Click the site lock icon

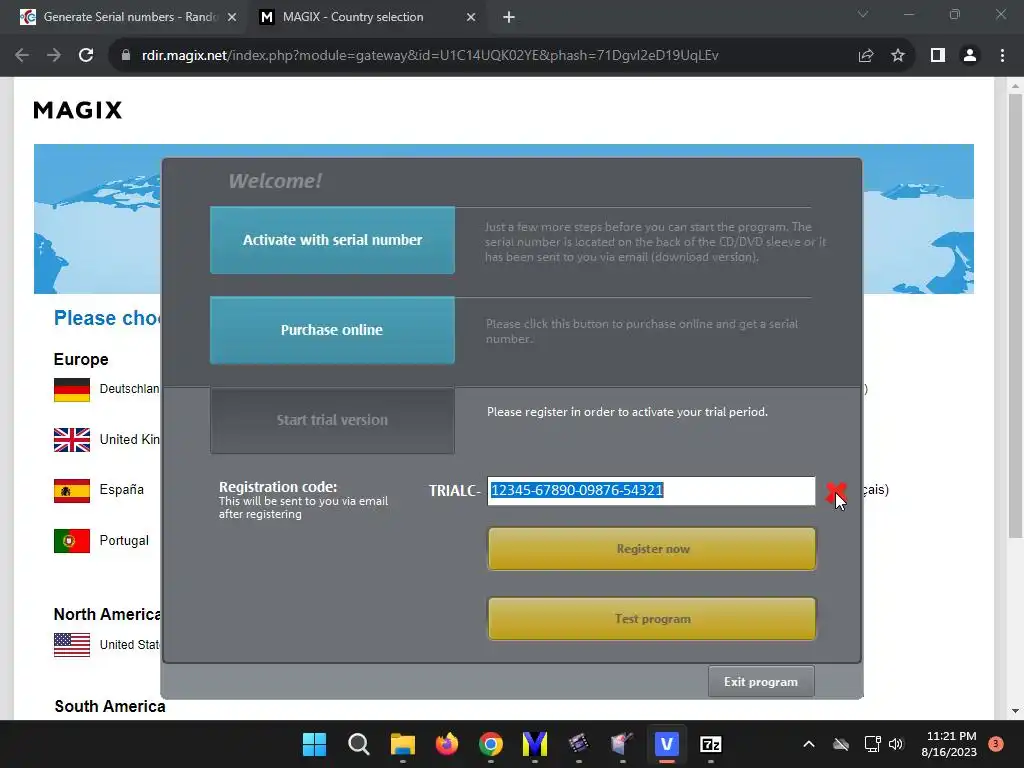point(125,56)
